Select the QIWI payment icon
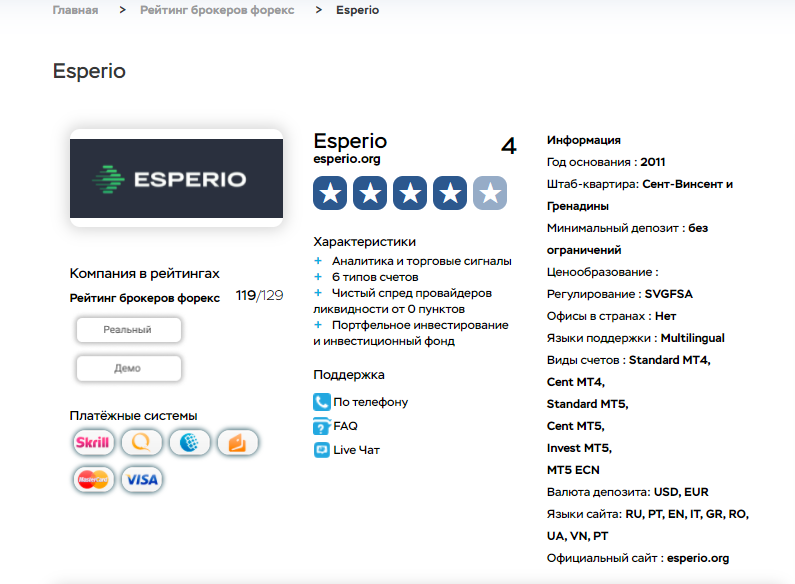795x584 pixels. coord(141,443)
